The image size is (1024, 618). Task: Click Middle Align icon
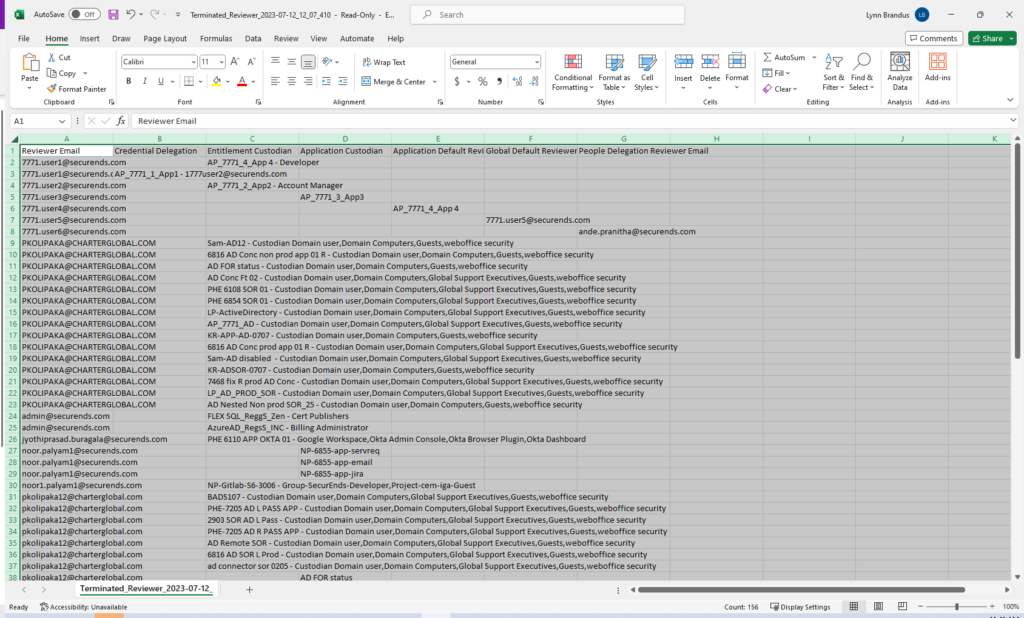[292, 61]
